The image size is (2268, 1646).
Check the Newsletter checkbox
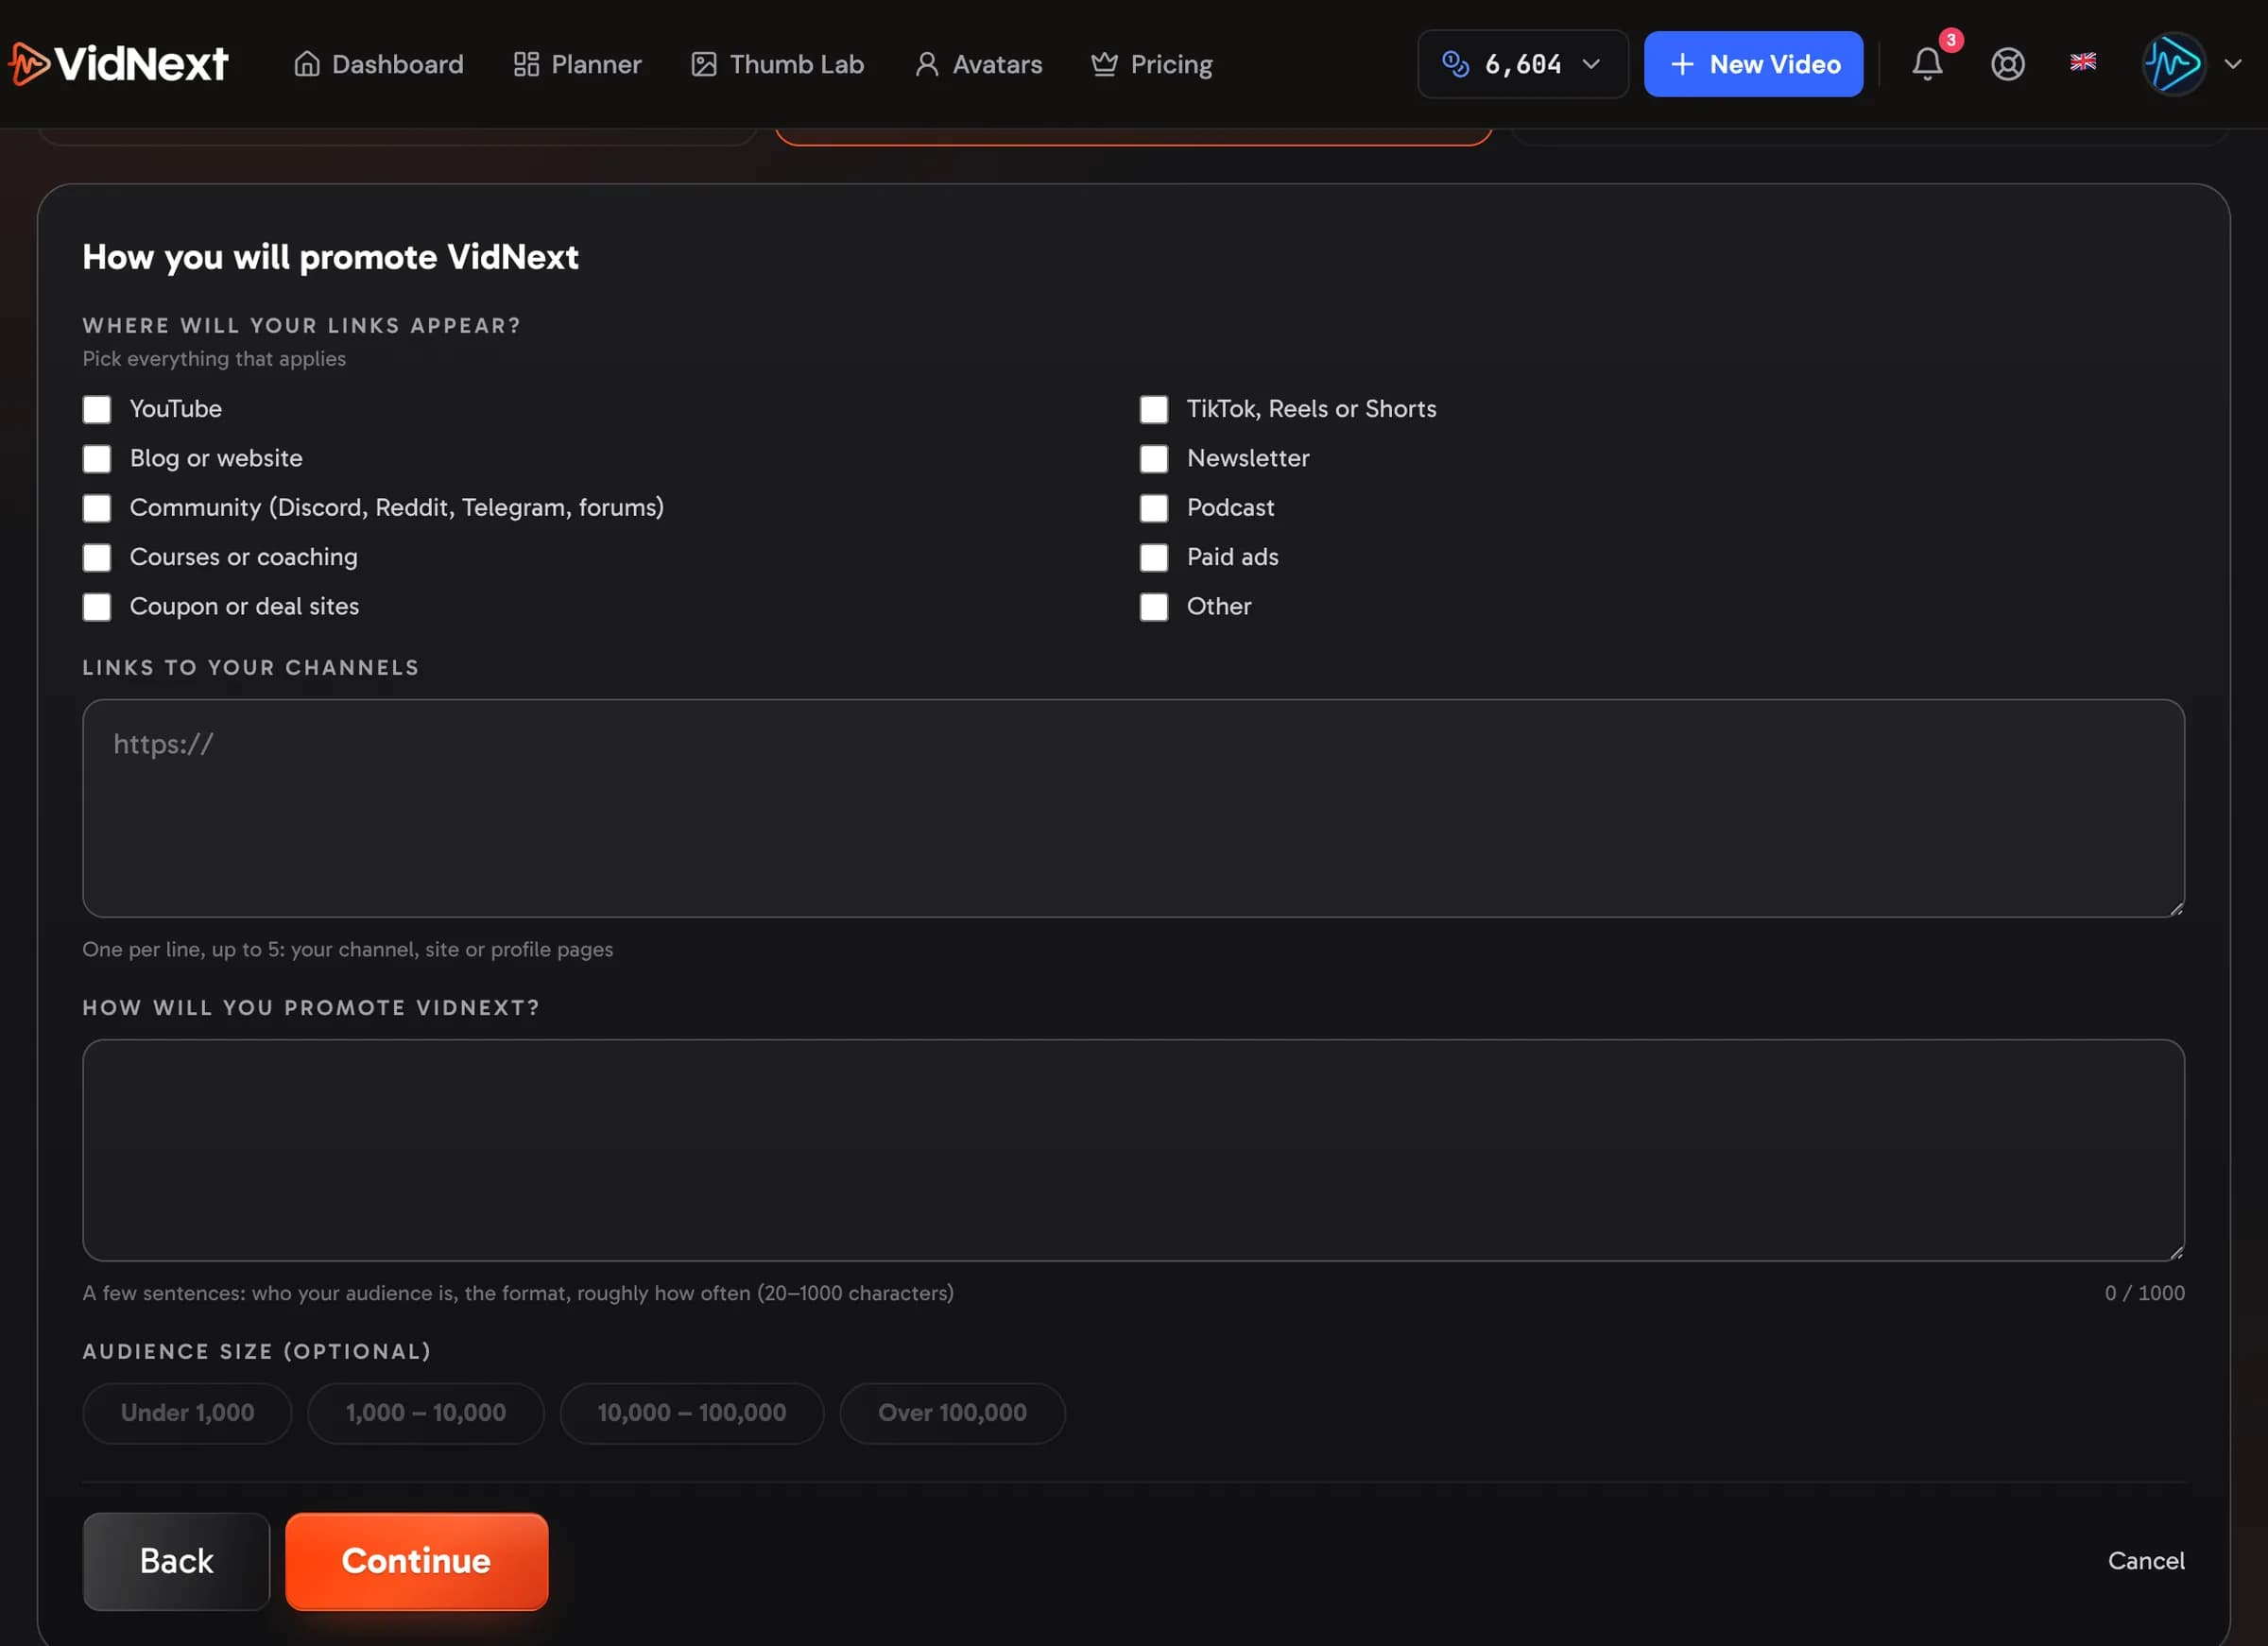point(1154,458)
